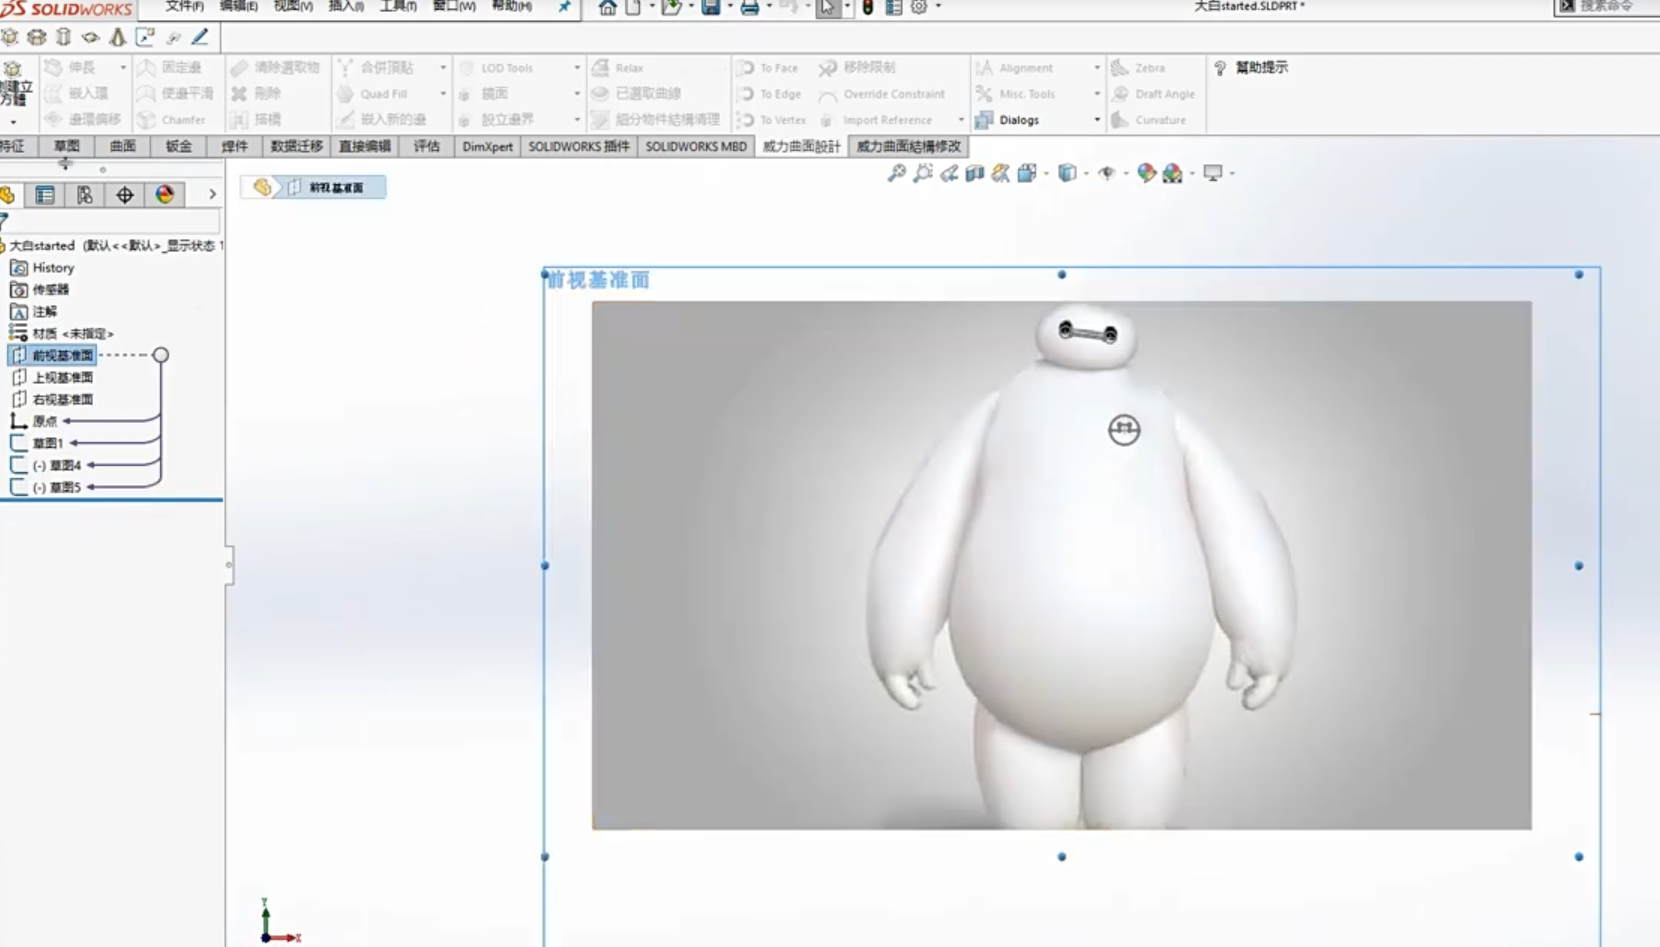This screenshot has width=1660, height=947.
Task: Click the View Settings monitor icon
Action: click(x=1212, y=173)
